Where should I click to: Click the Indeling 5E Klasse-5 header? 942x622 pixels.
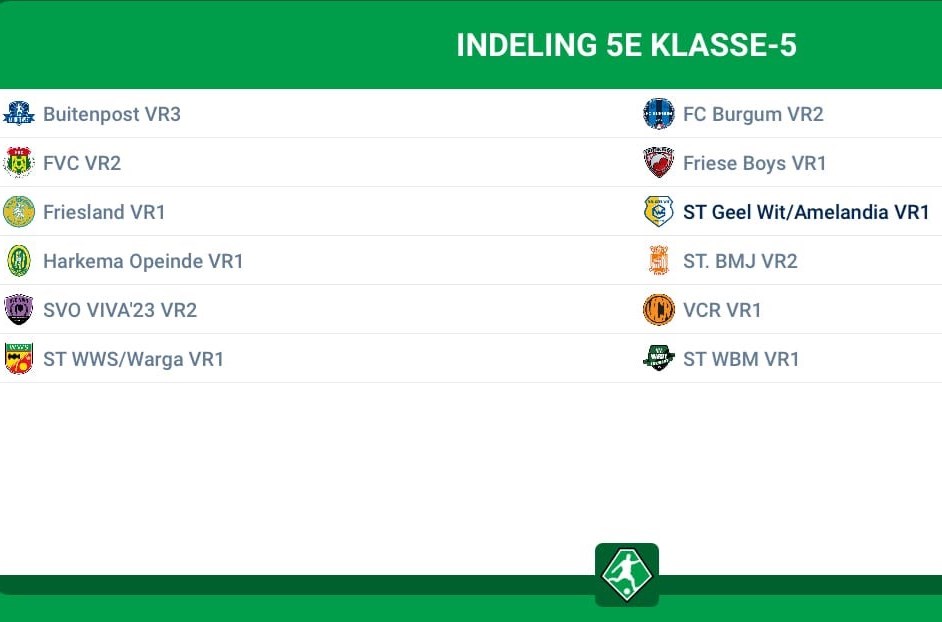[626, 45]
